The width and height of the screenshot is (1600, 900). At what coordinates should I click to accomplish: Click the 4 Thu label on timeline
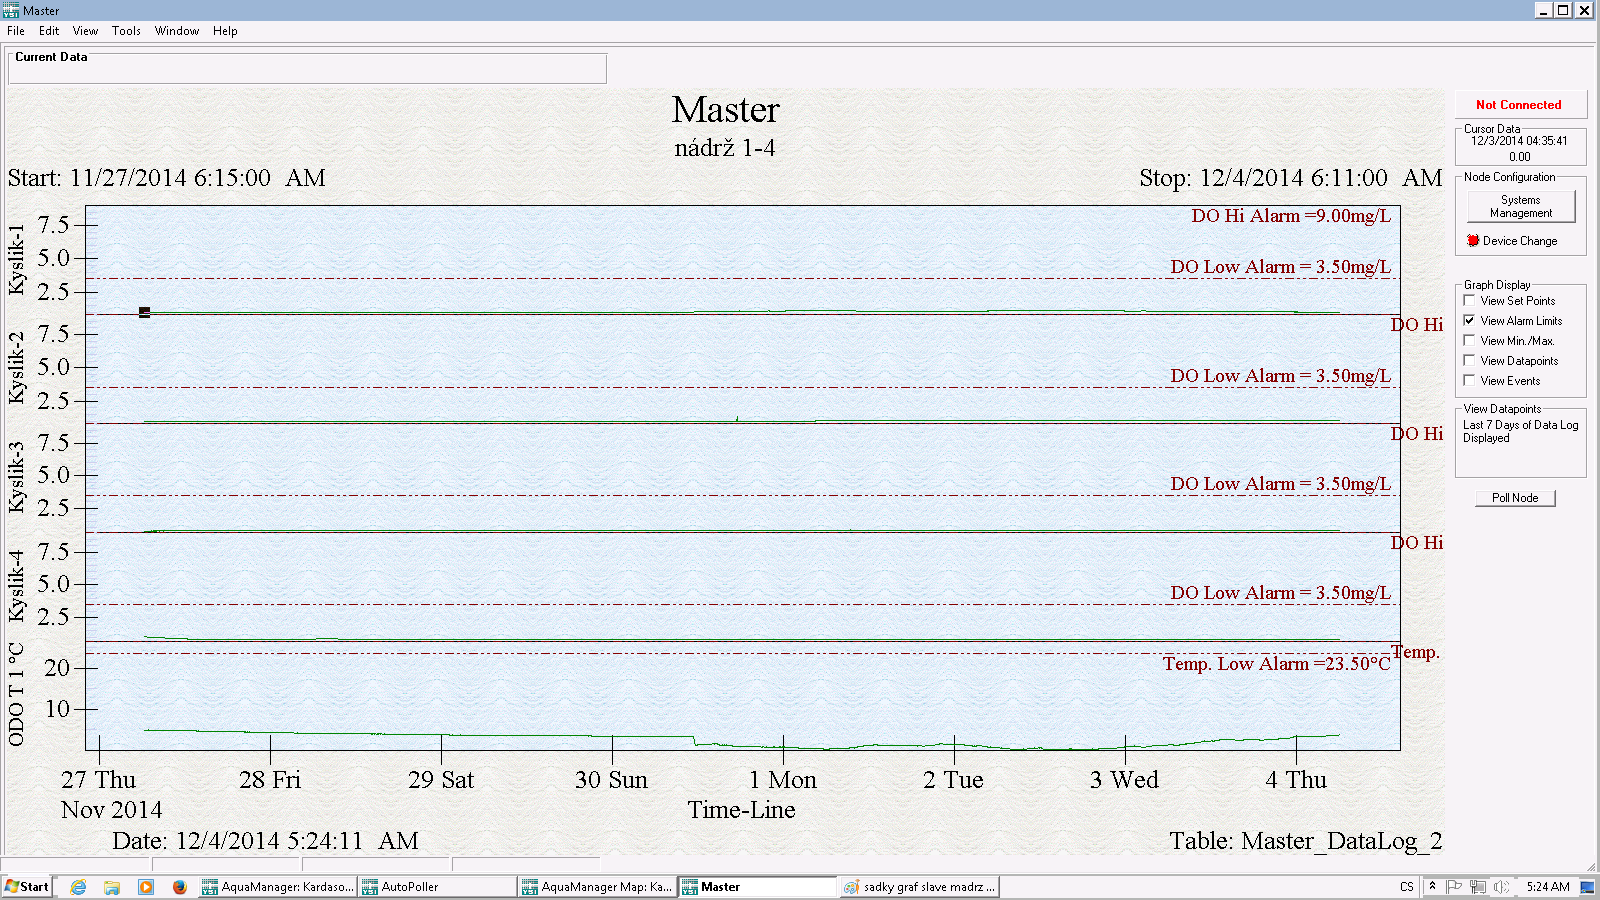coord(1296,780)
